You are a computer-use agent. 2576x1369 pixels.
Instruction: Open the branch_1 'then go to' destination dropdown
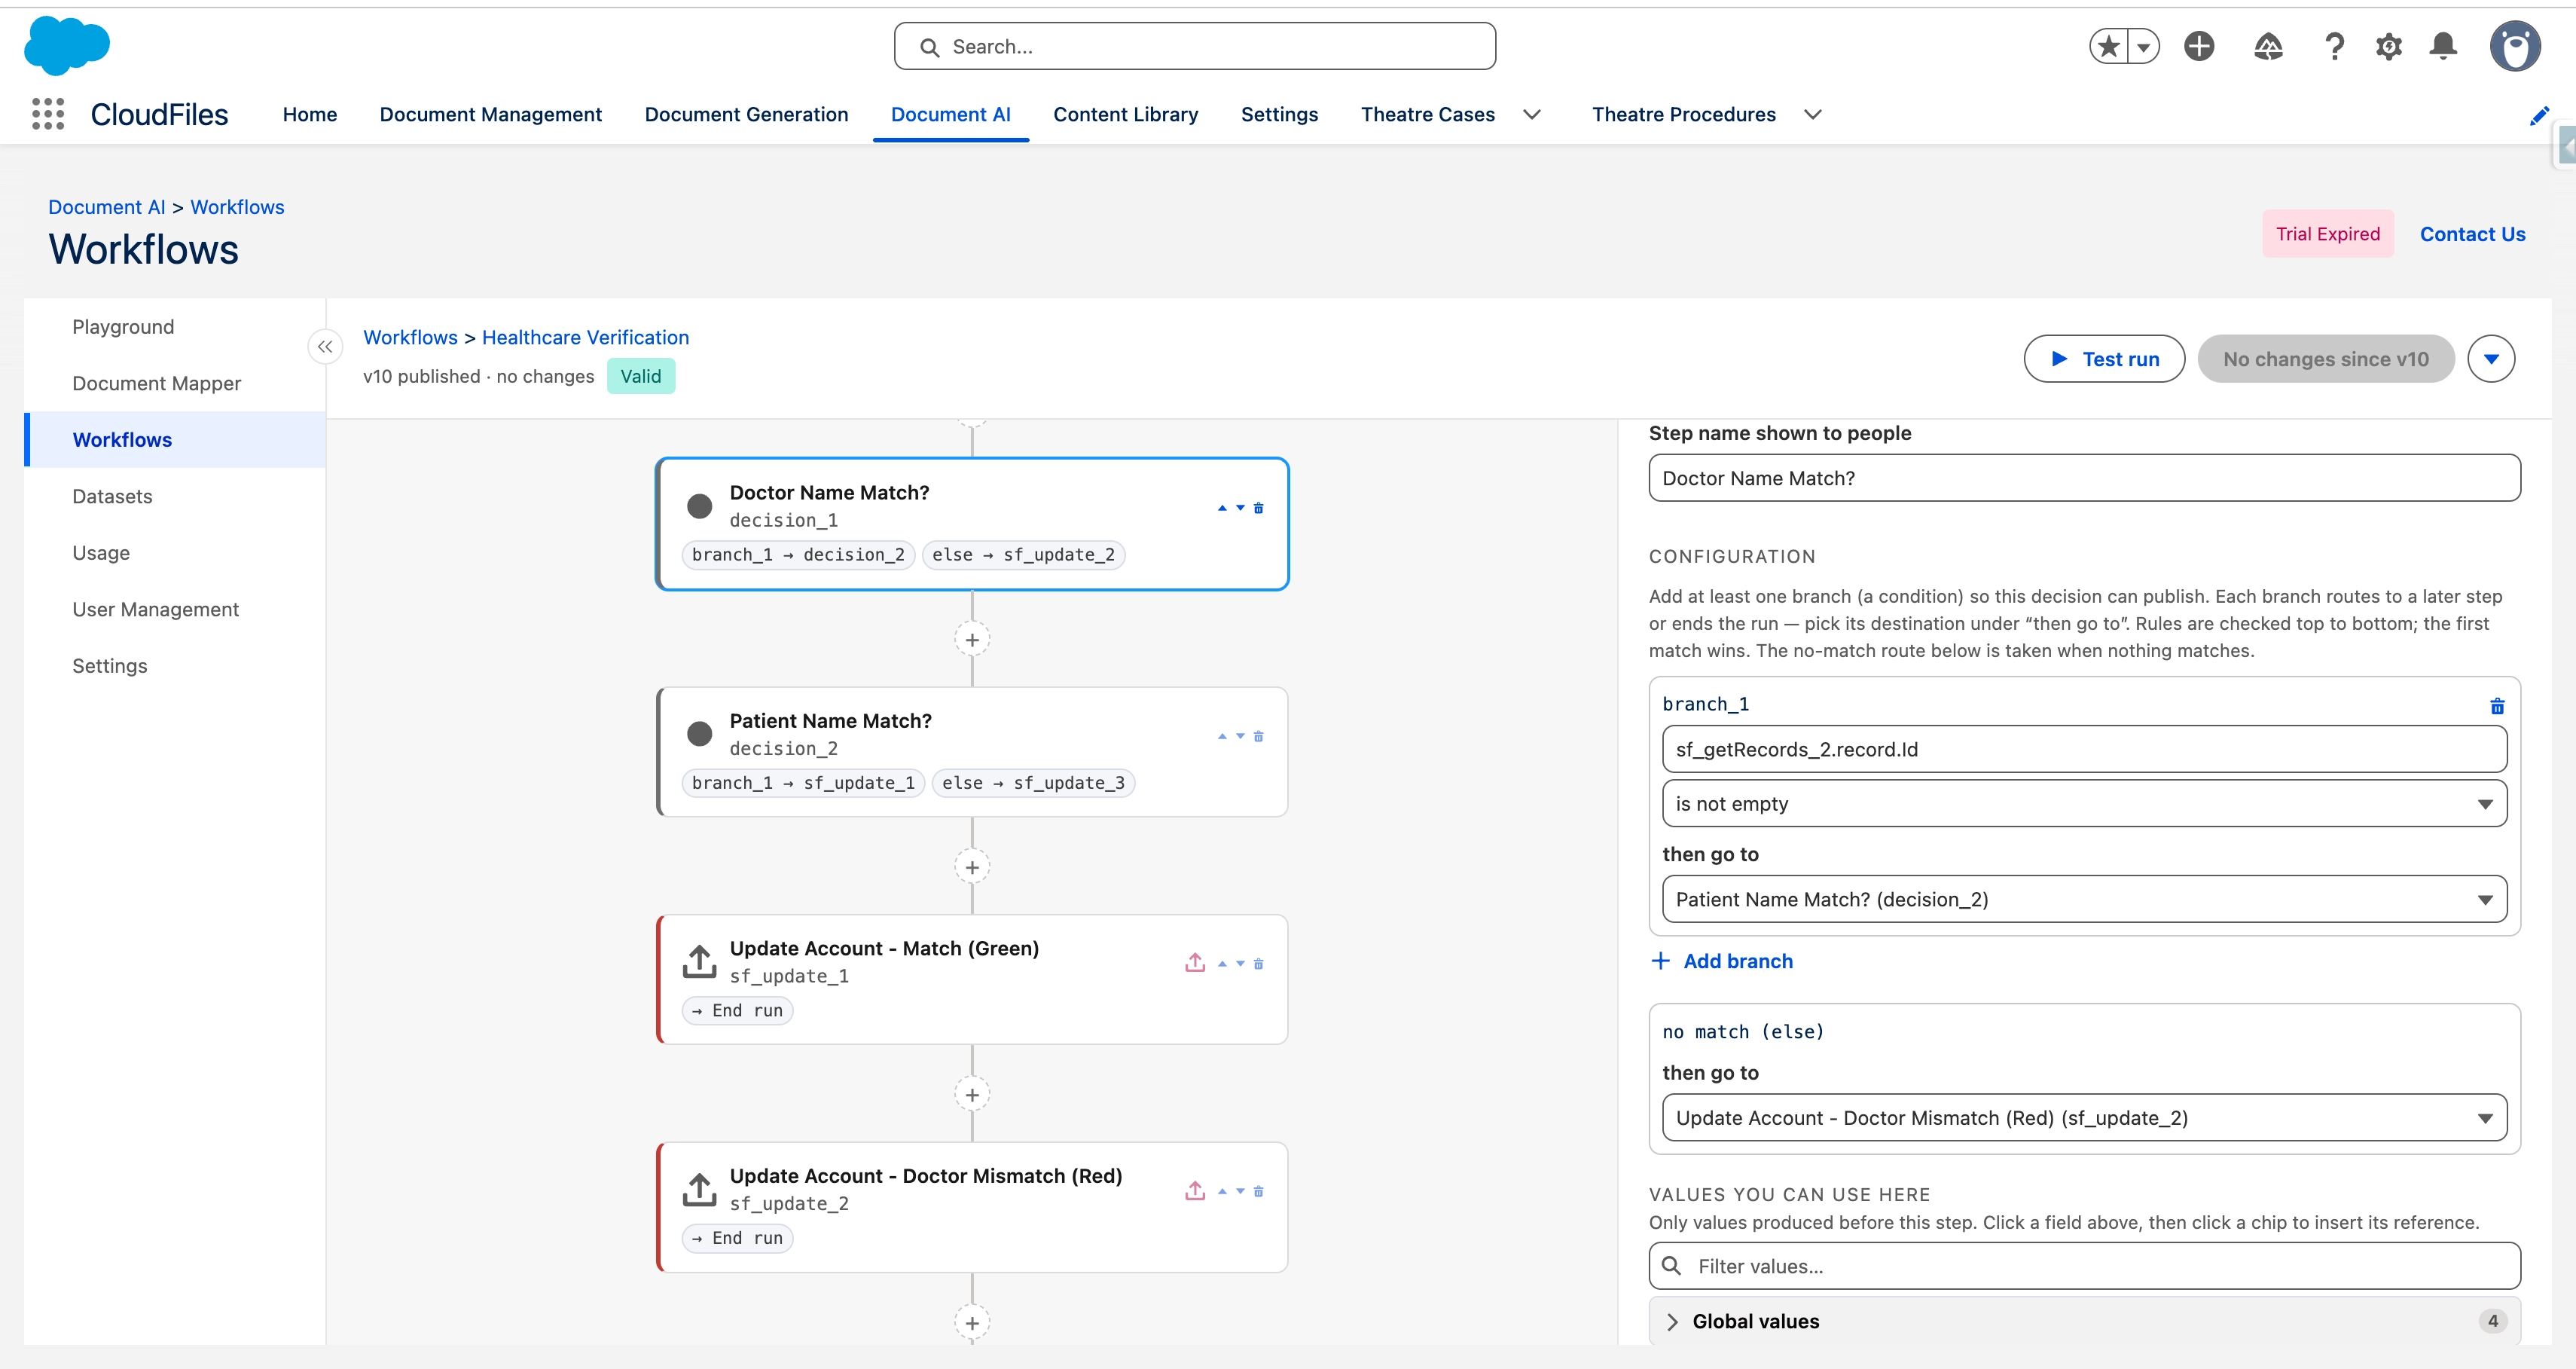pyautogui.click(x=2084, y=899)
